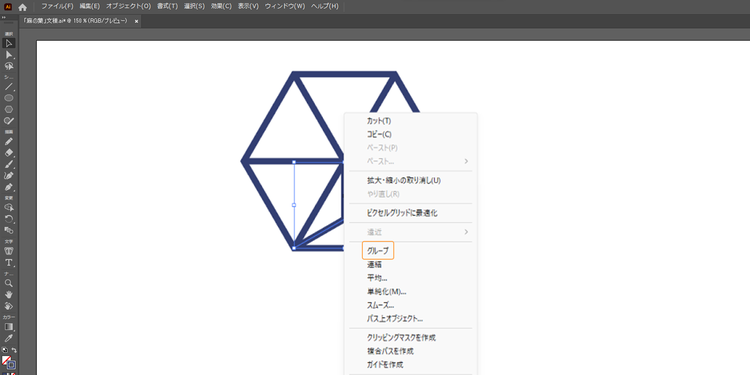Click the Swap Fill and Stroke arrows
This screenshot has height=375, width=750.
[14, 350]
